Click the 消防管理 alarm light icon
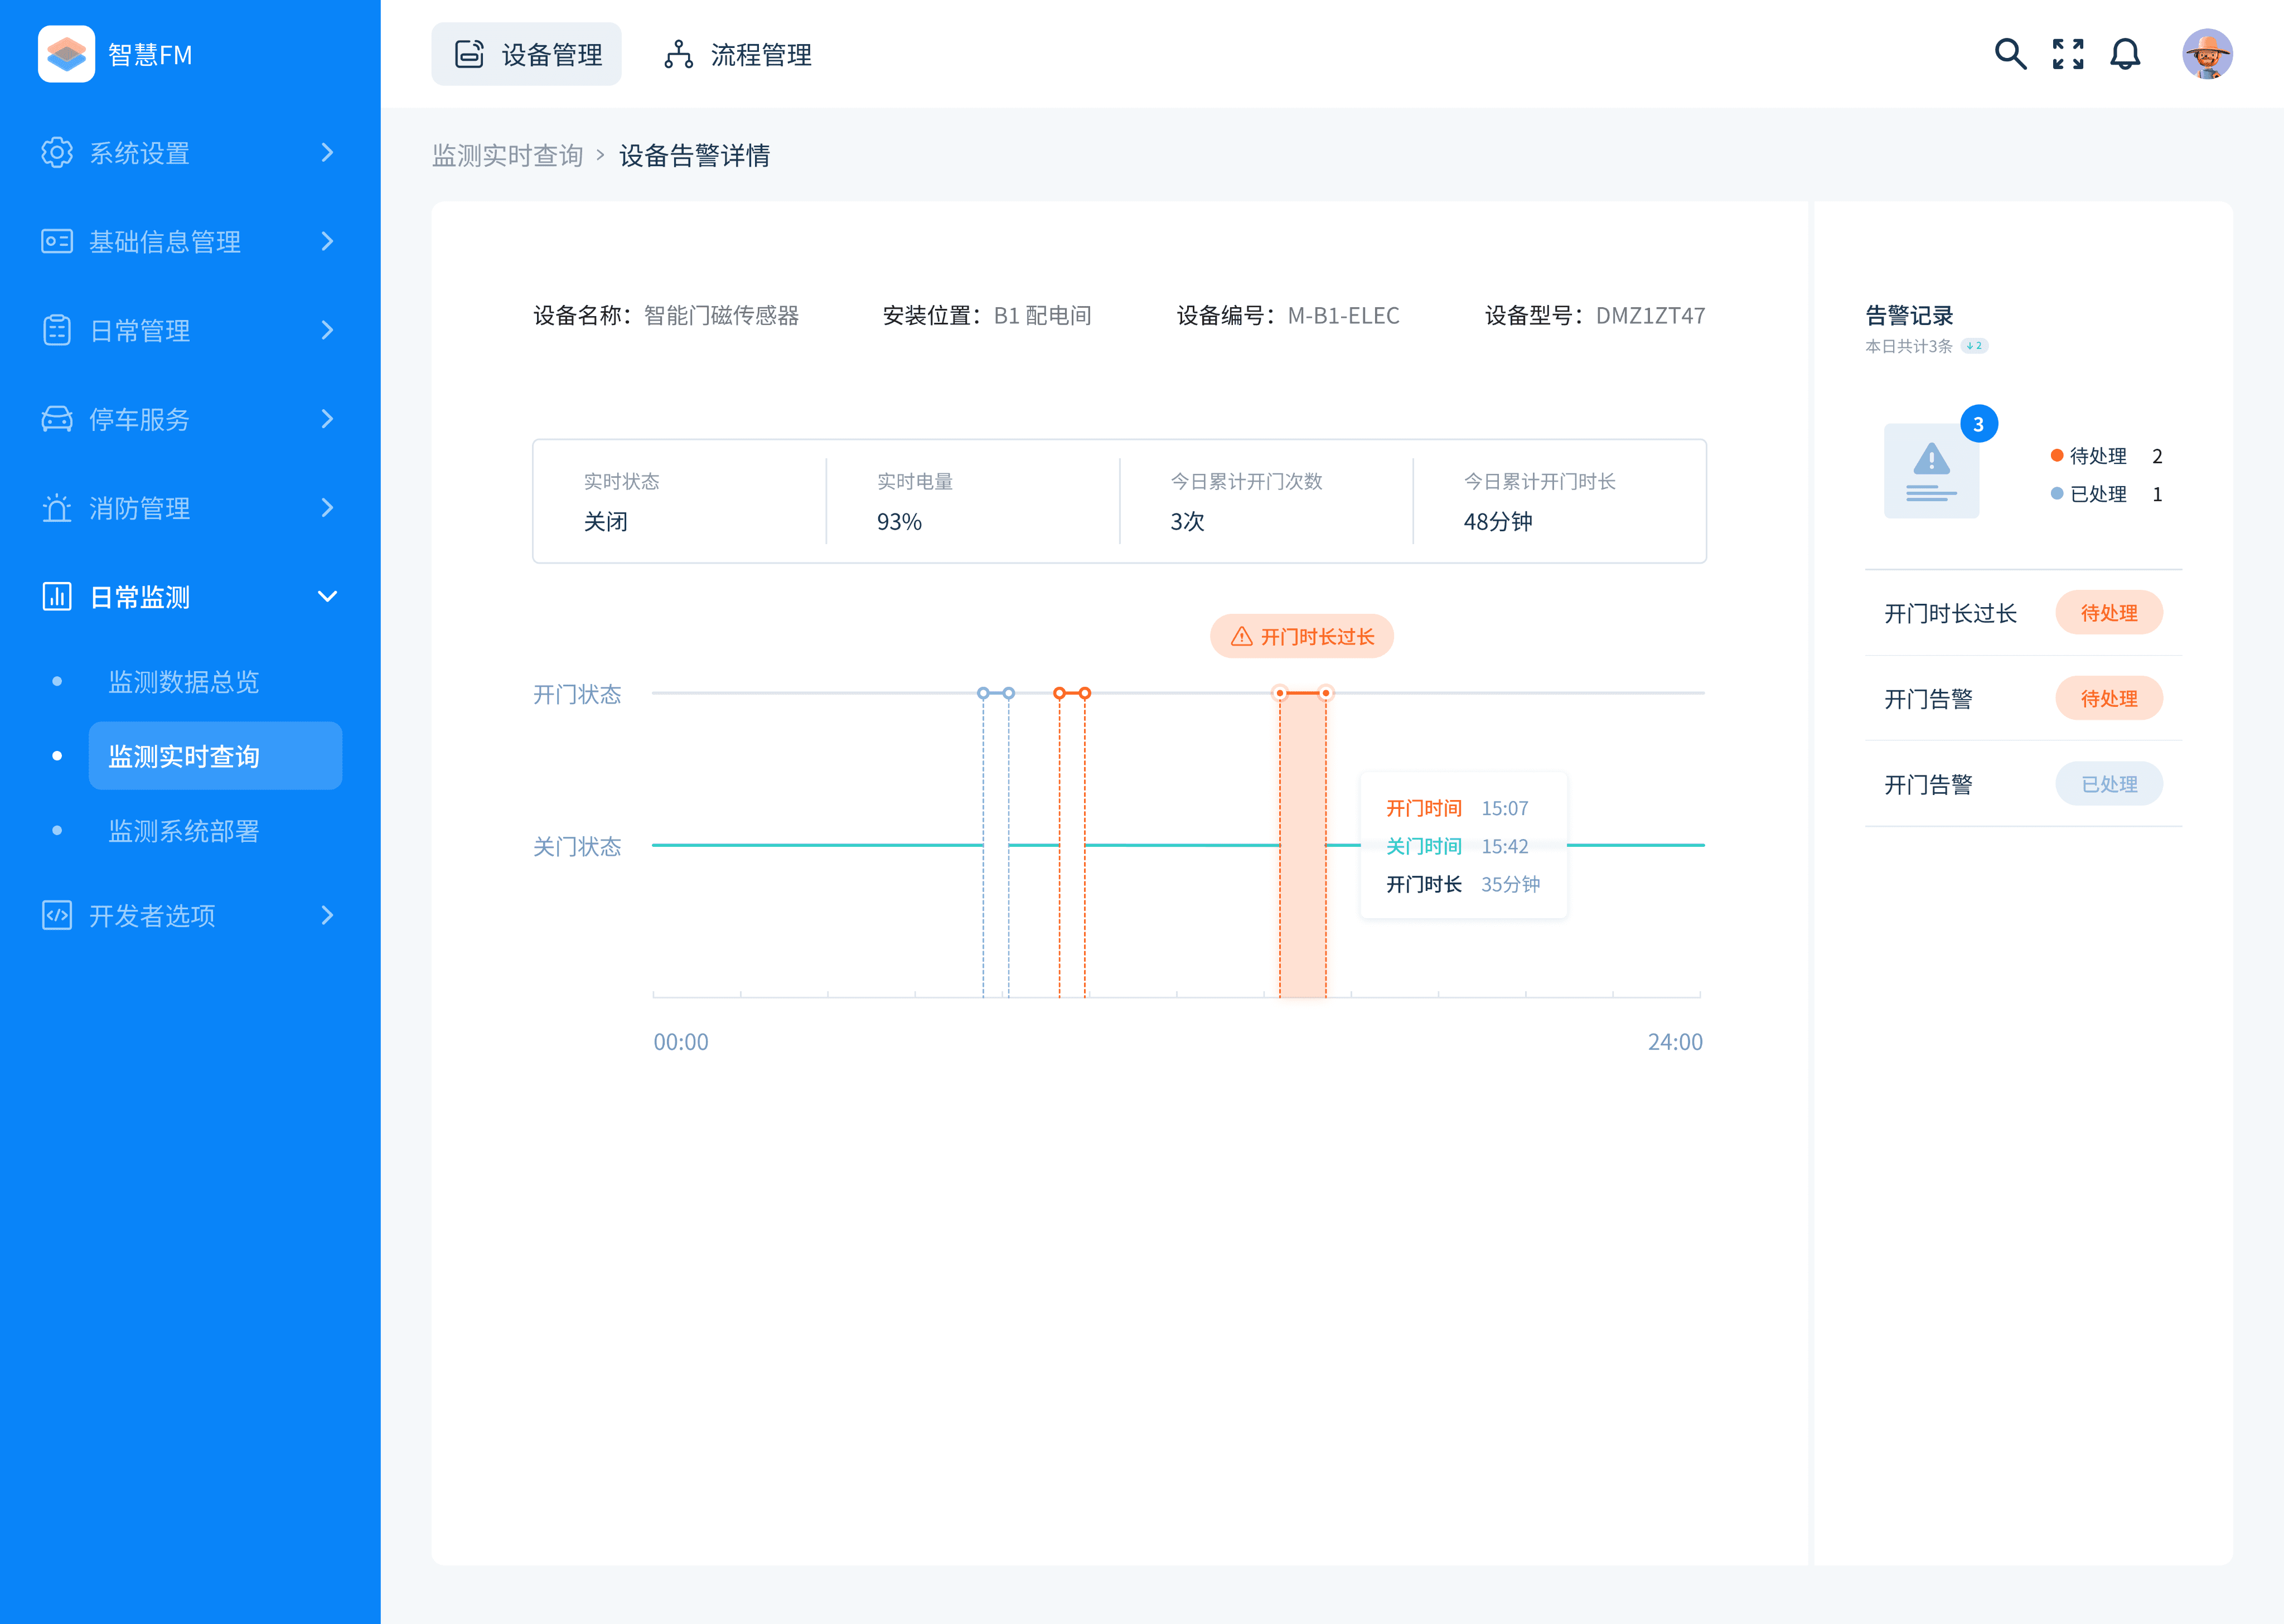The width and height of the screenshot is (2284, 1624). 57,508
